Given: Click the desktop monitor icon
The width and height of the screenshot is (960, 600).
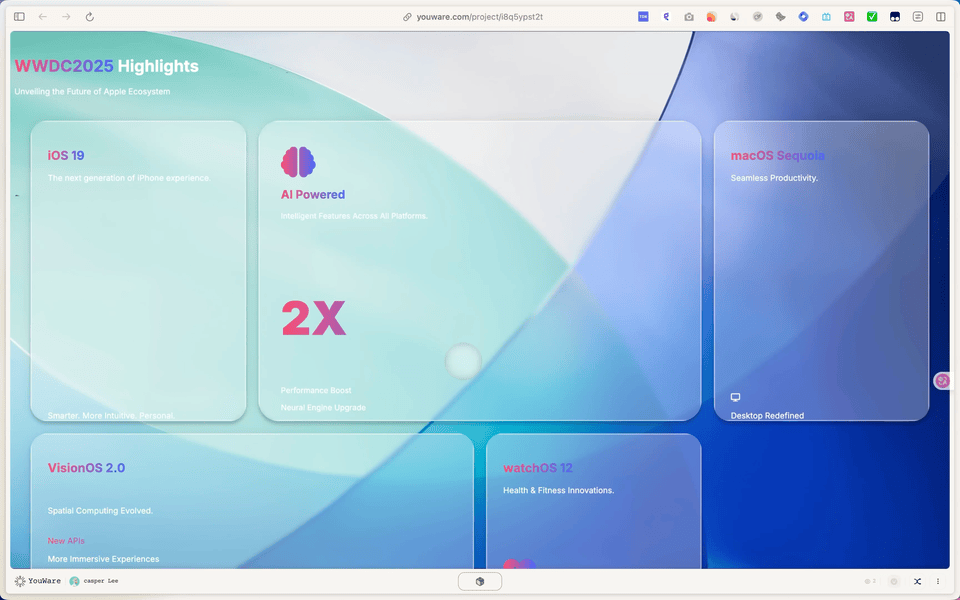Looking at the screenshot, I should 735,397.
